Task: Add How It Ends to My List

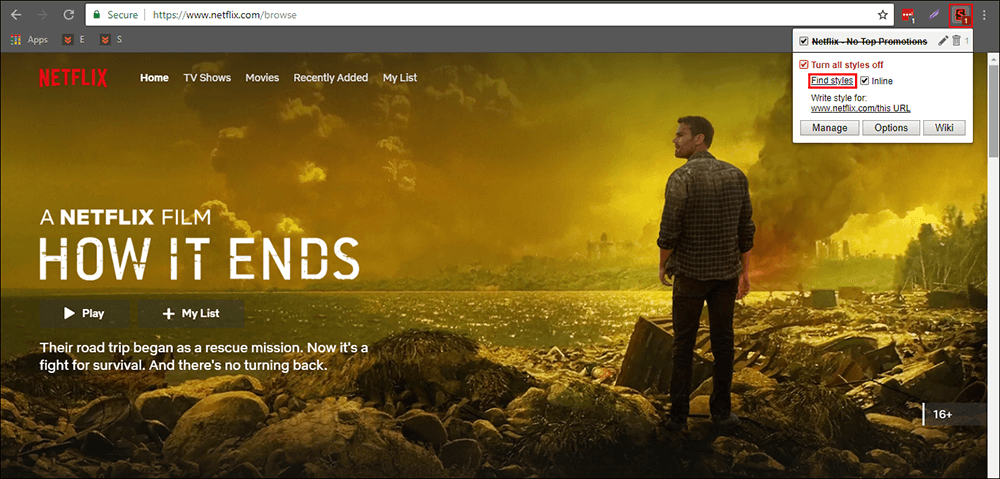Action: (191, 314)
